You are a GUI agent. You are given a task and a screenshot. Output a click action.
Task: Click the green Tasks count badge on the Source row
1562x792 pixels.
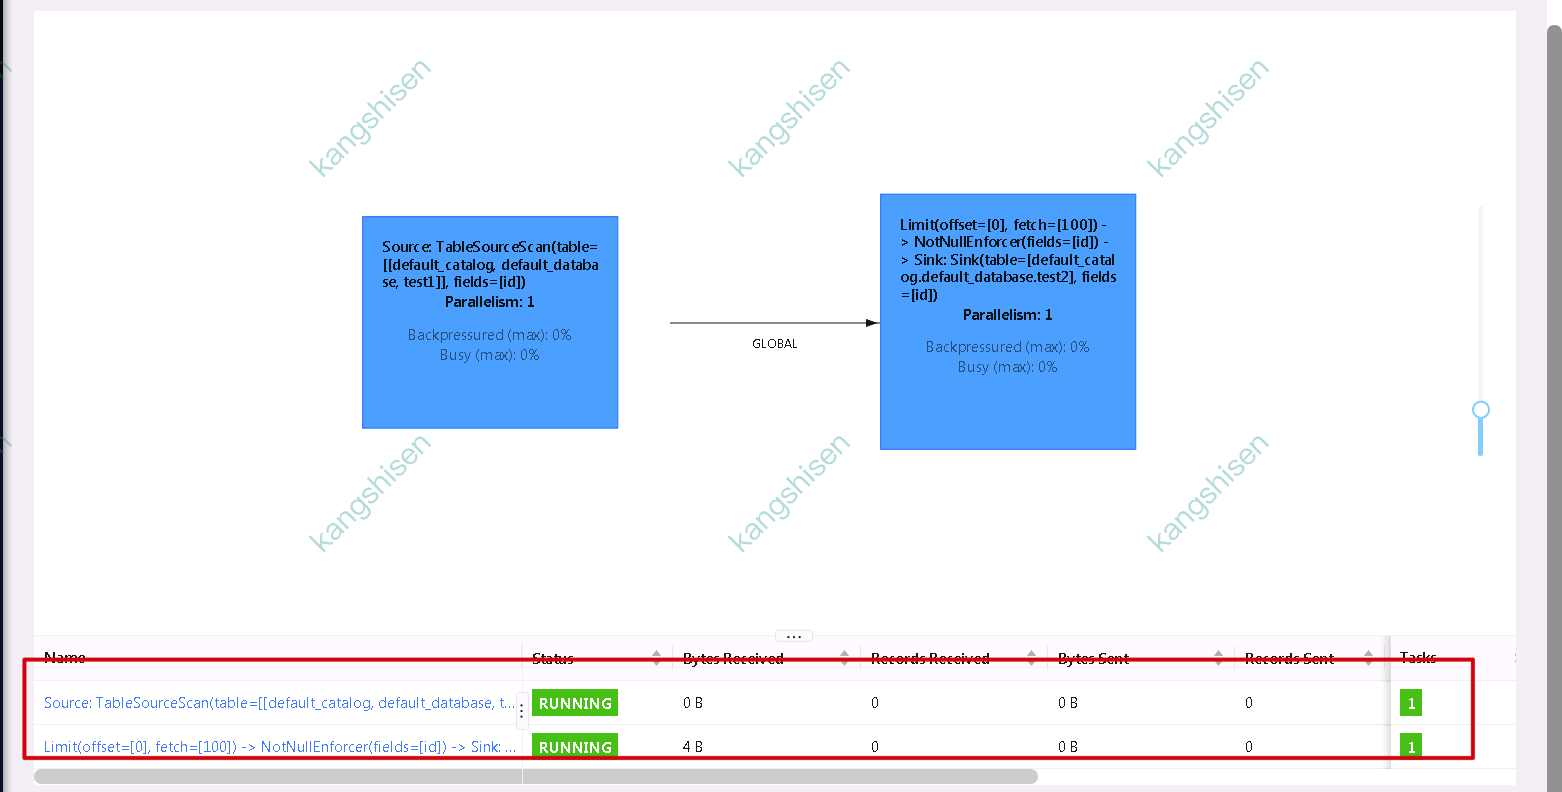pos(1410,702)
